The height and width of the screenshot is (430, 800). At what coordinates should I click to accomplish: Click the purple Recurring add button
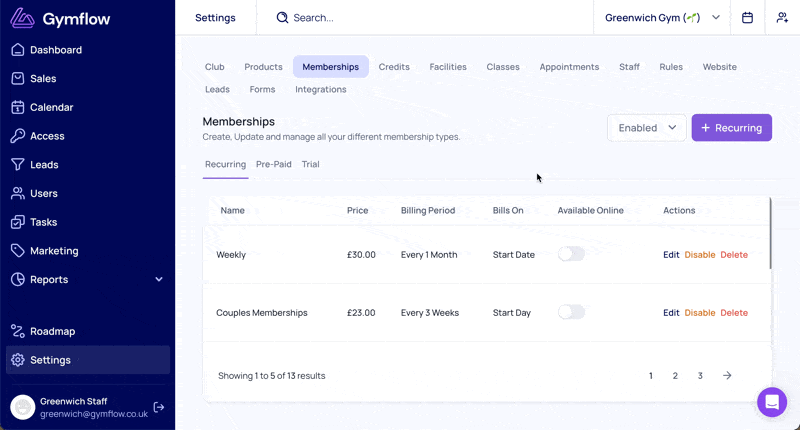[x=731, y=128]
